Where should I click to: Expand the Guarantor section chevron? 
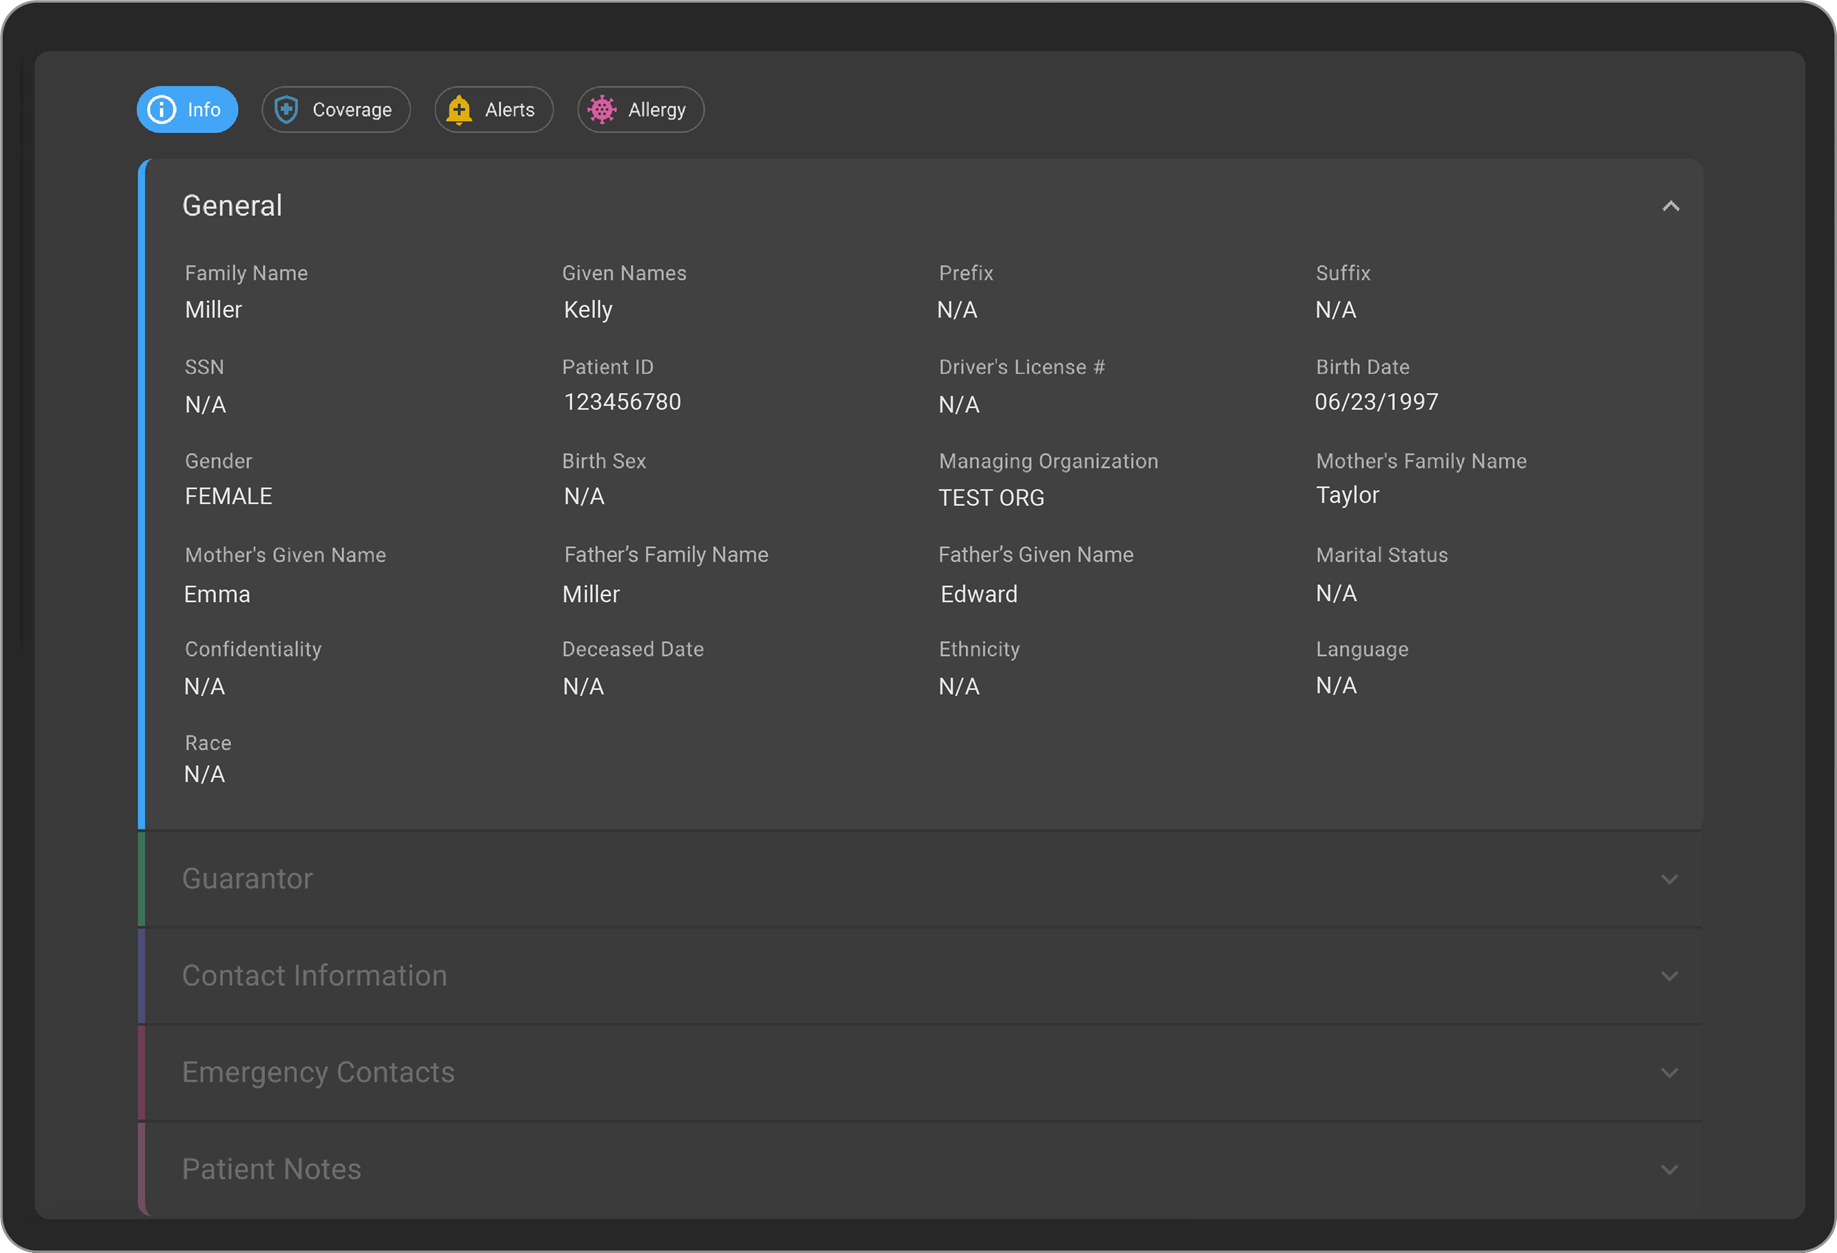(1669, 879)
